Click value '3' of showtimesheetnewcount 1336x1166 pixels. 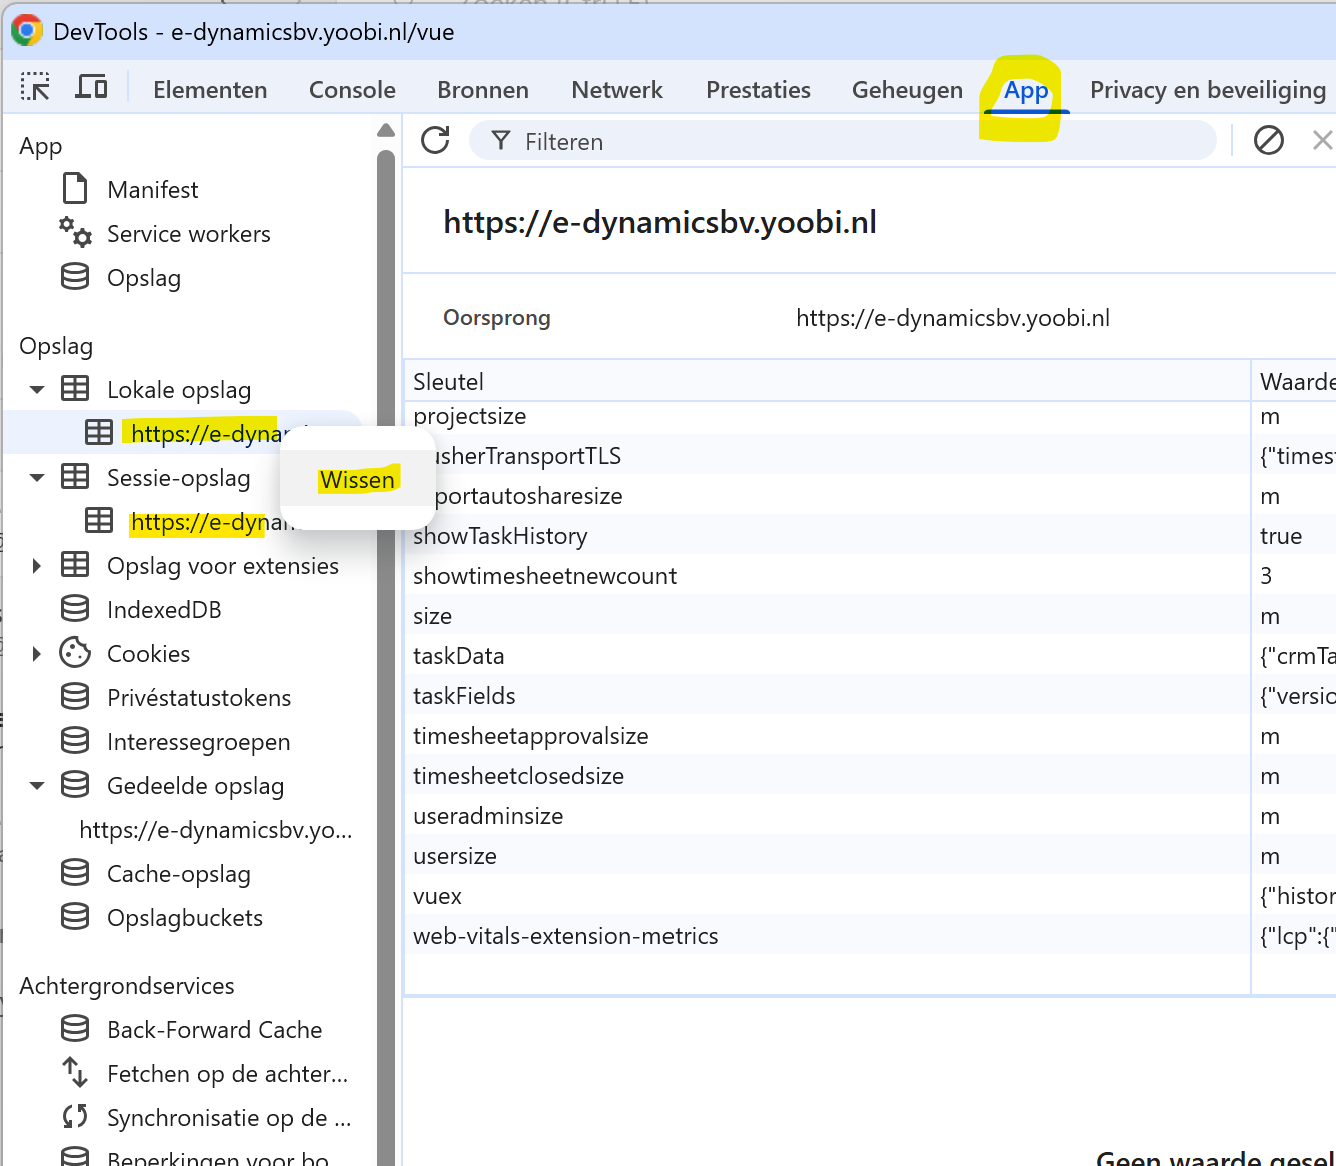(1266, 575)
